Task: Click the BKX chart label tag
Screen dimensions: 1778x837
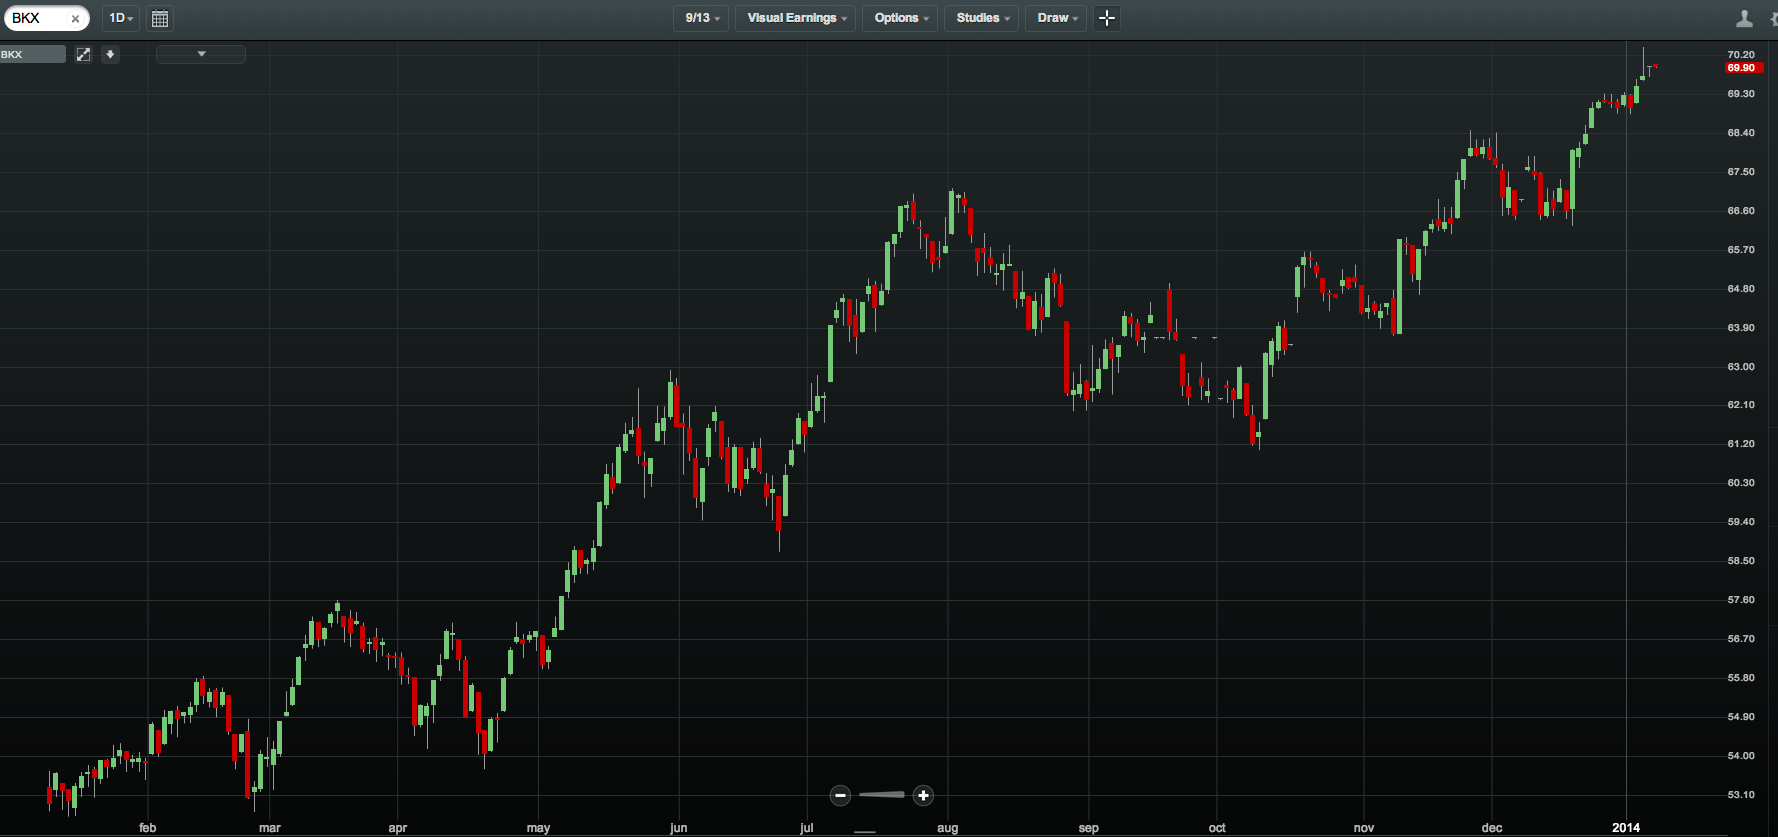Action: [33, 54]
